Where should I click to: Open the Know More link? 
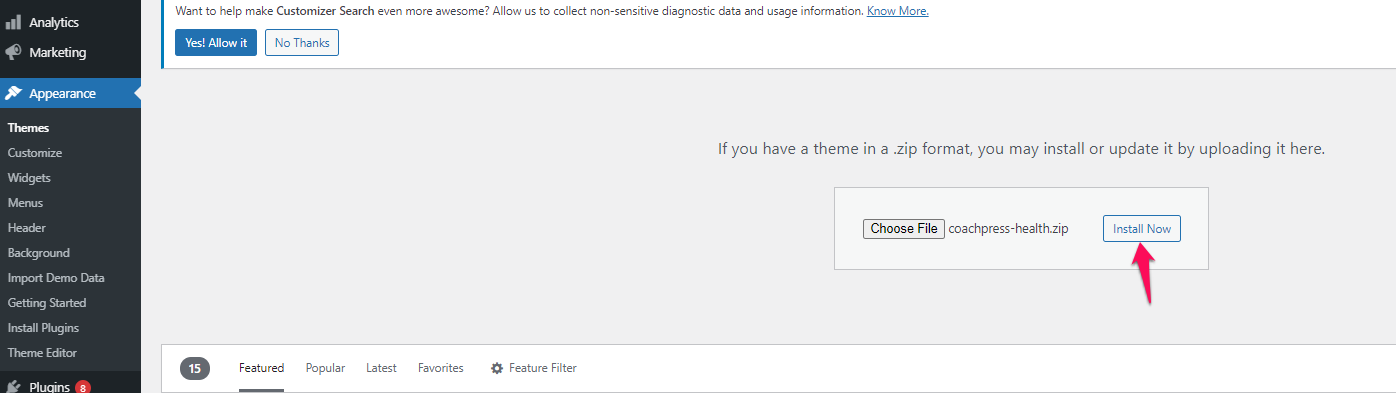click(898, 11)
